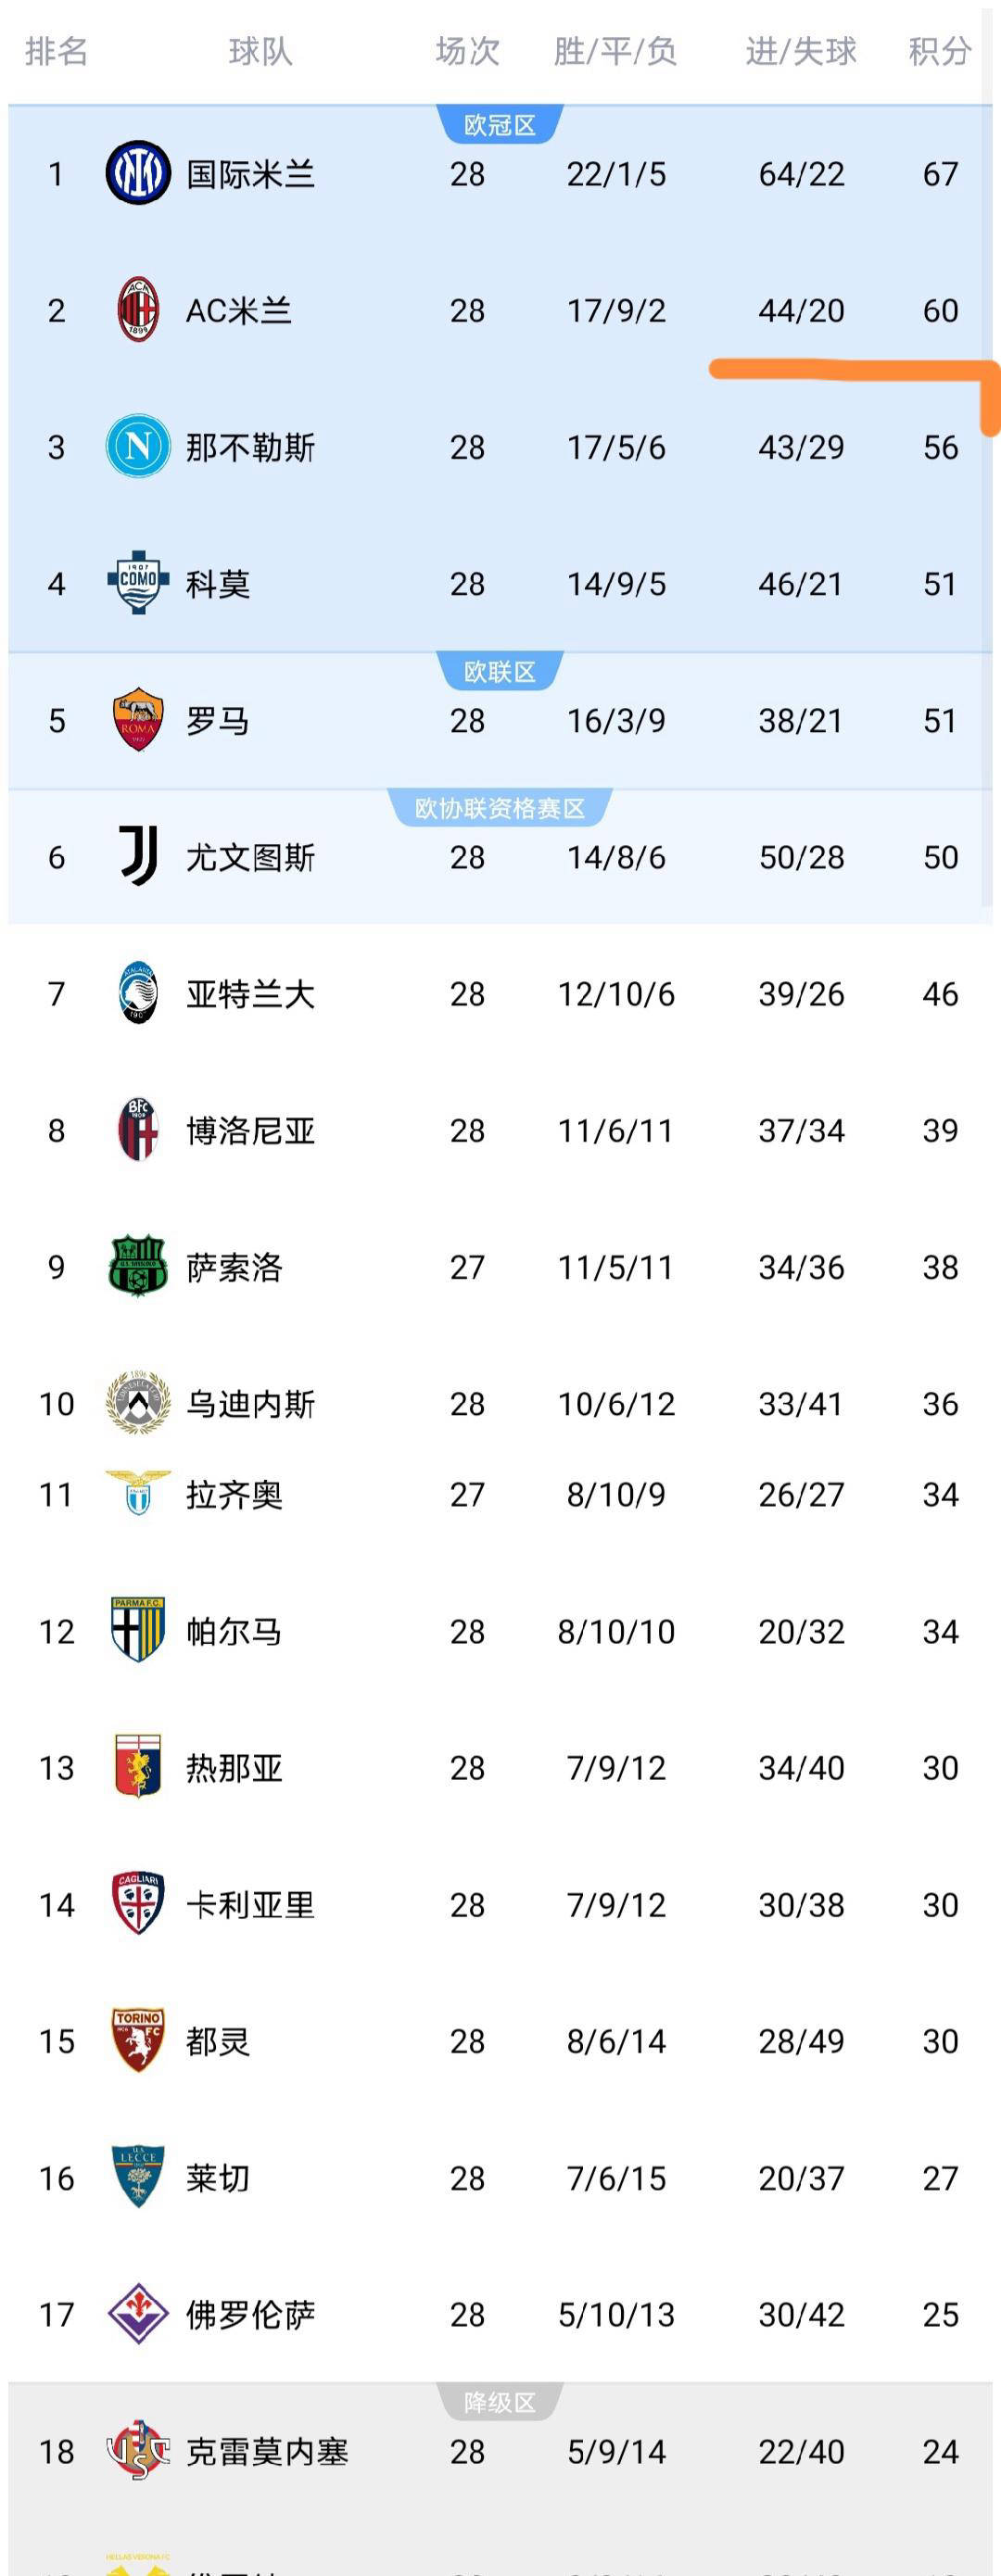Click the Inter Milan club crest

[x=138, y=174]
